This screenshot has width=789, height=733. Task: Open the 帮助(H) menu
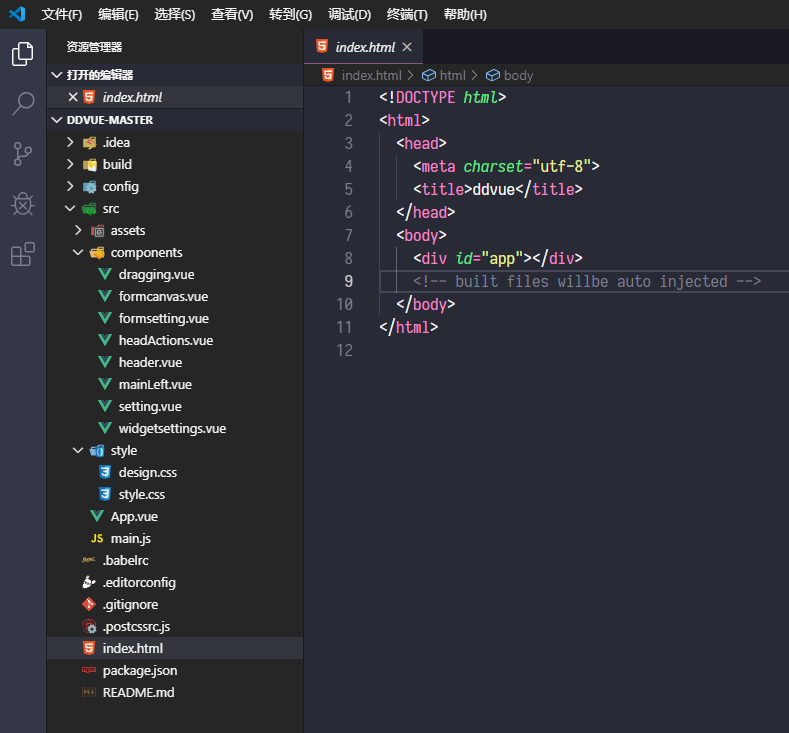[465, 15]
